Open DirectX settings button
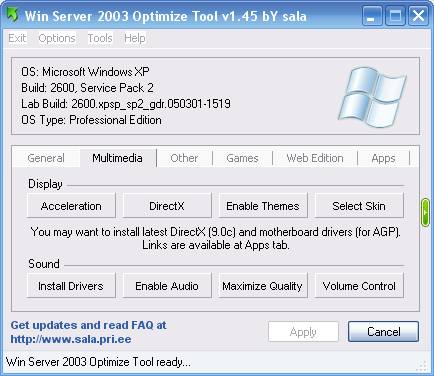The width and height of the screenshot is (434, 376). pos(167,206)
